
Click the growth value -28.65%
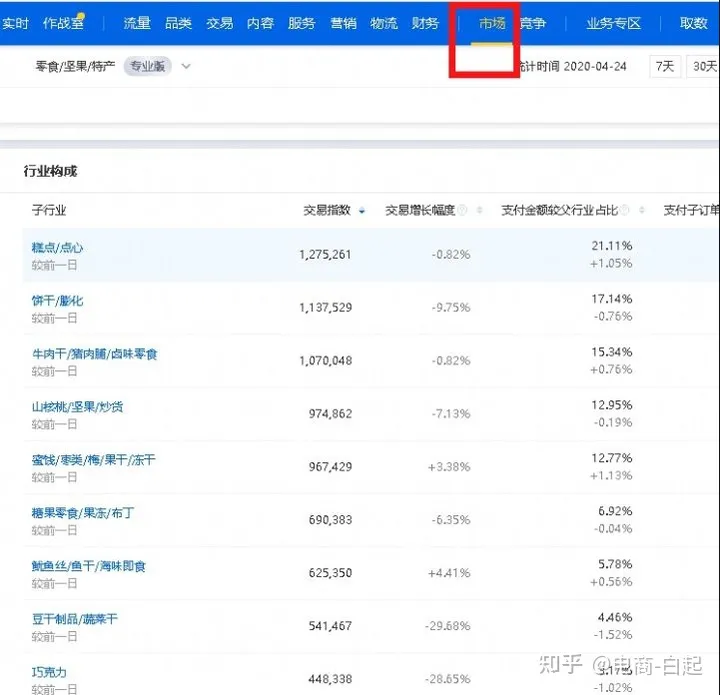pyautogui.click(x=448, y=679)
